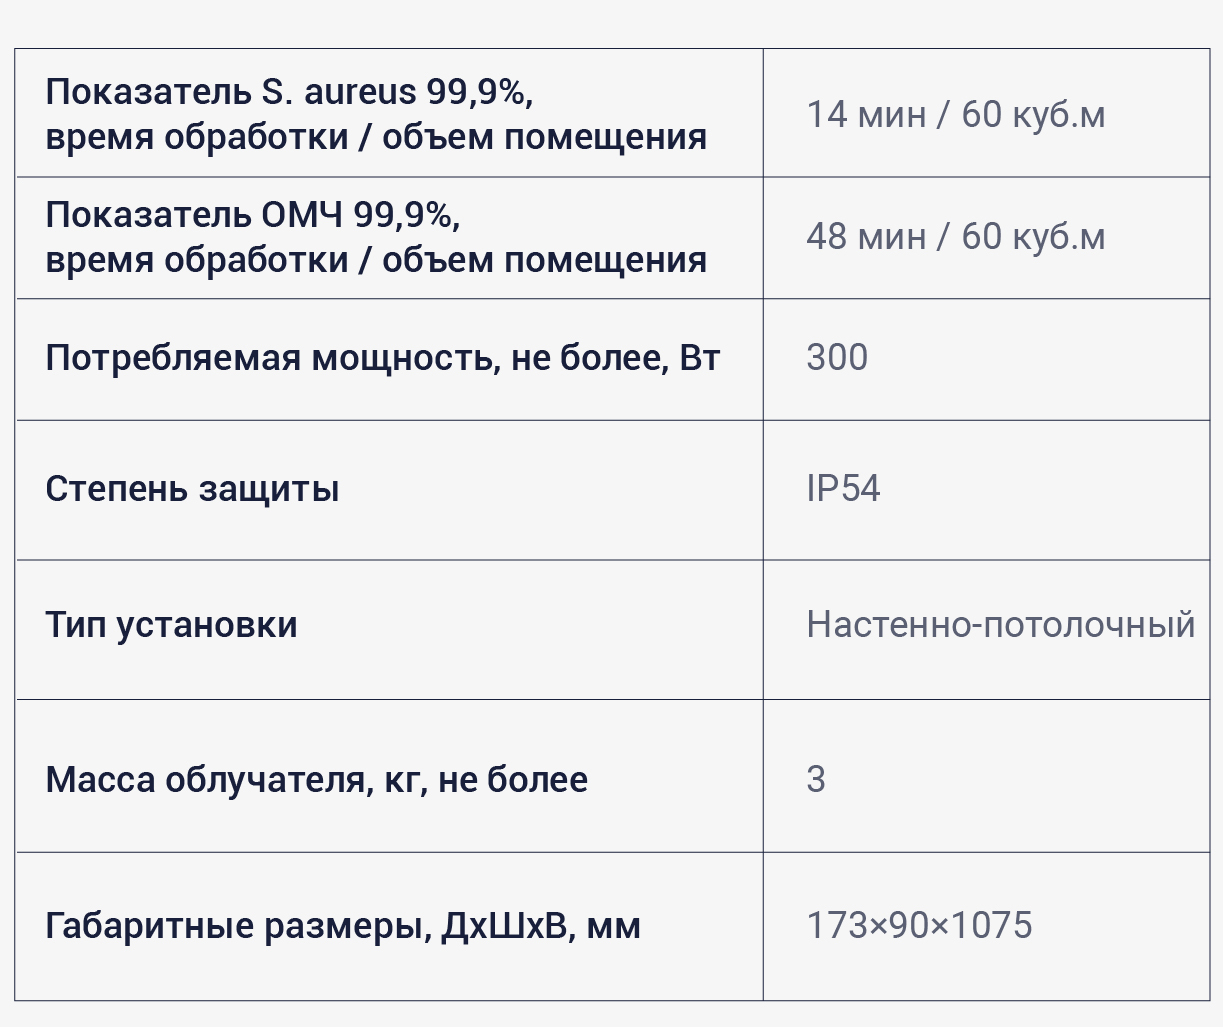Click the 'ОМЧ' abbreviation in second row

[302, 215]
